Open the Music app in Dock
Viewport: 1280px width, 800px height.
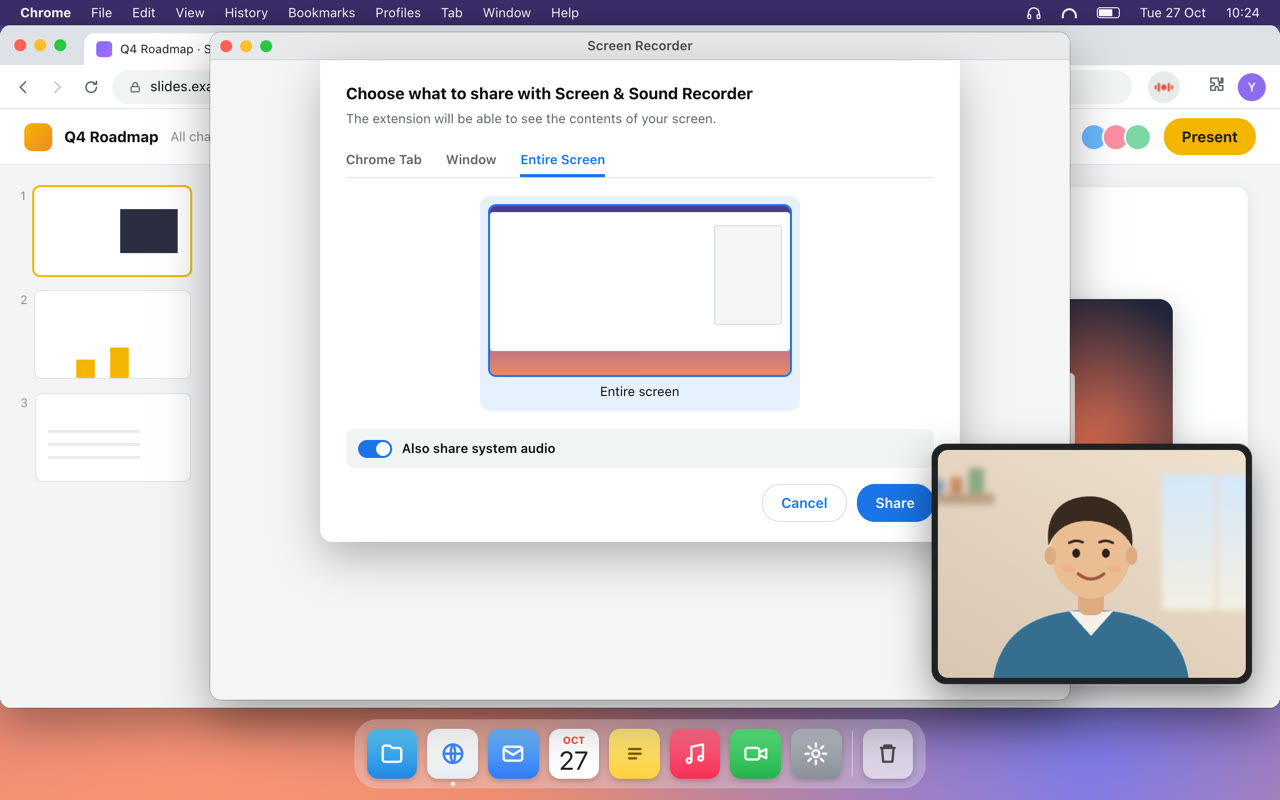[695, 754]
